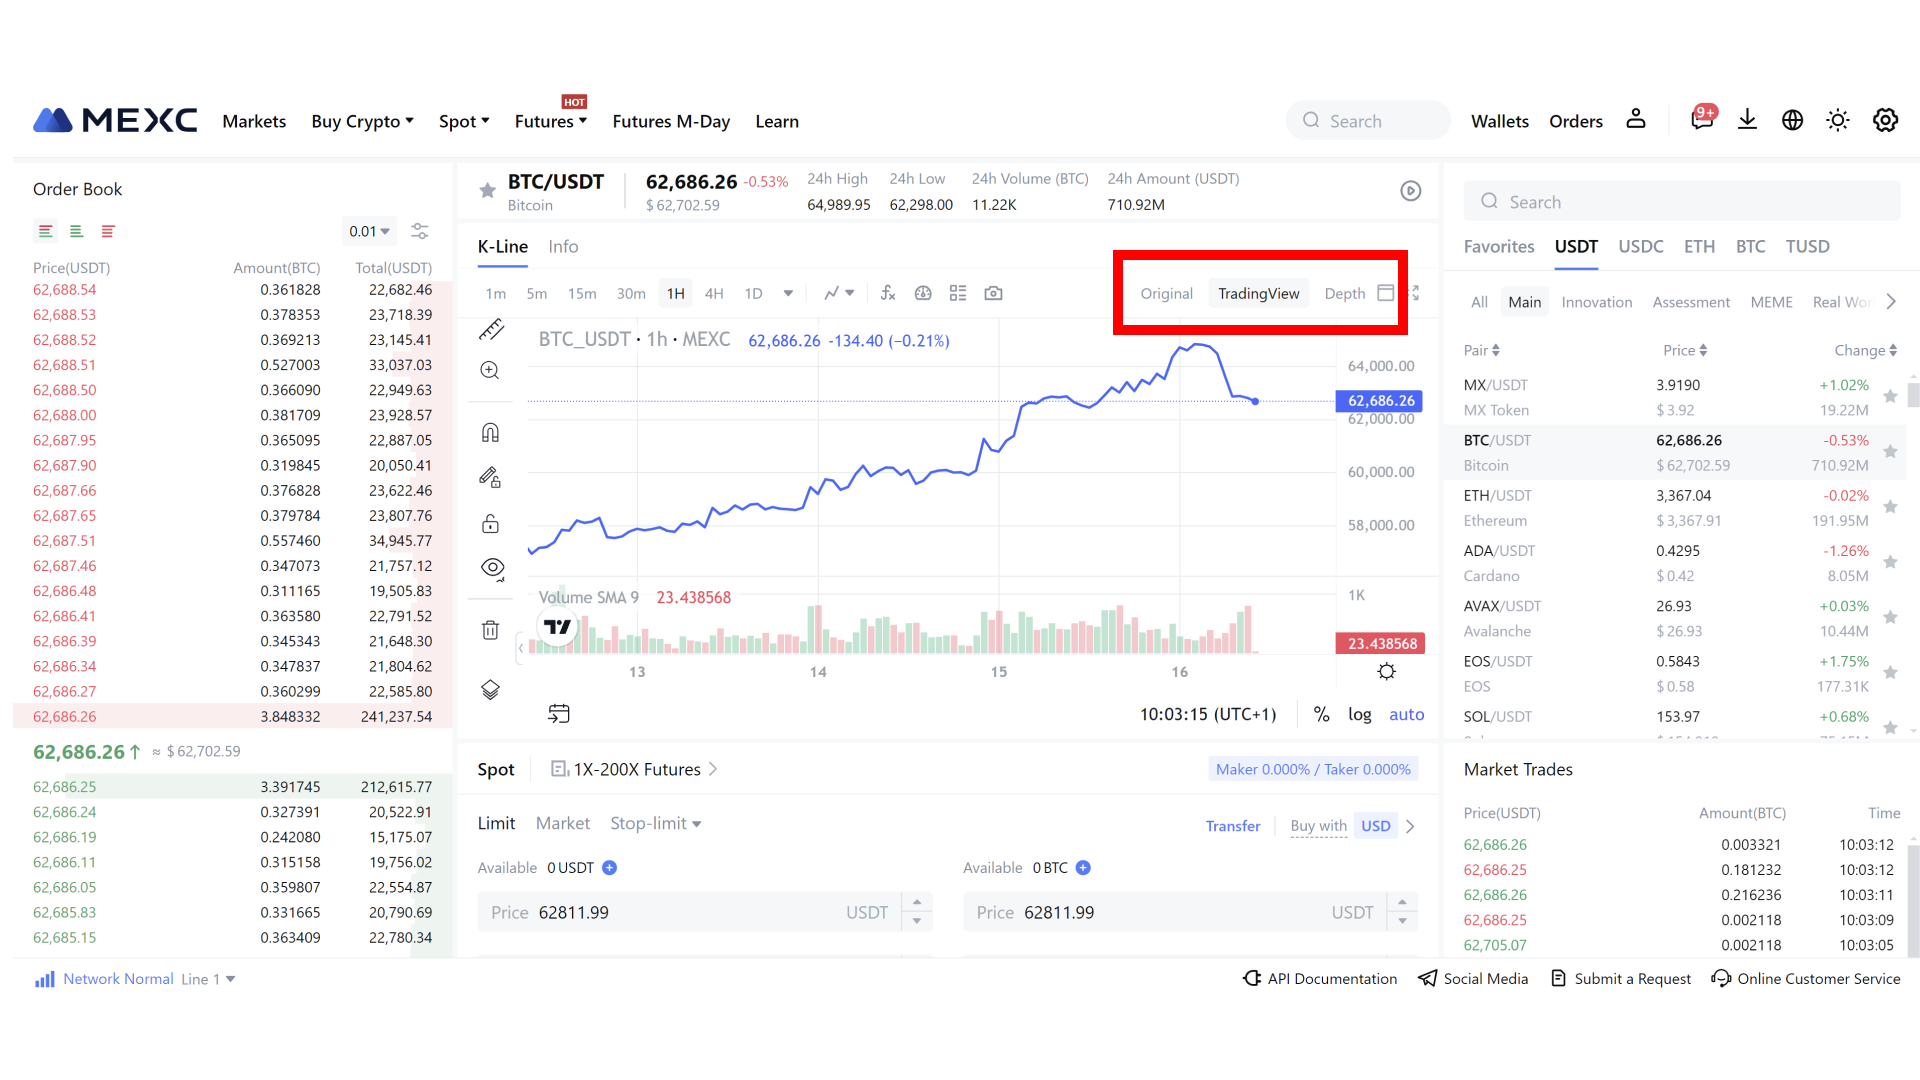Screen dimensions: 1920x1080
Task: Show both bids and asks order book view
Action: (x=46, y=231)
